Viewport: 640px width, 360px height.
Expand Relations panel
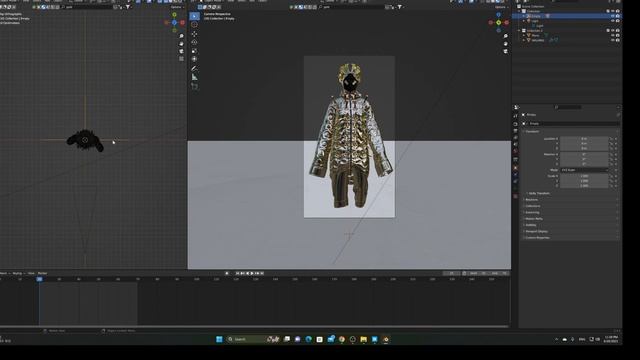[x=531, y=200]
